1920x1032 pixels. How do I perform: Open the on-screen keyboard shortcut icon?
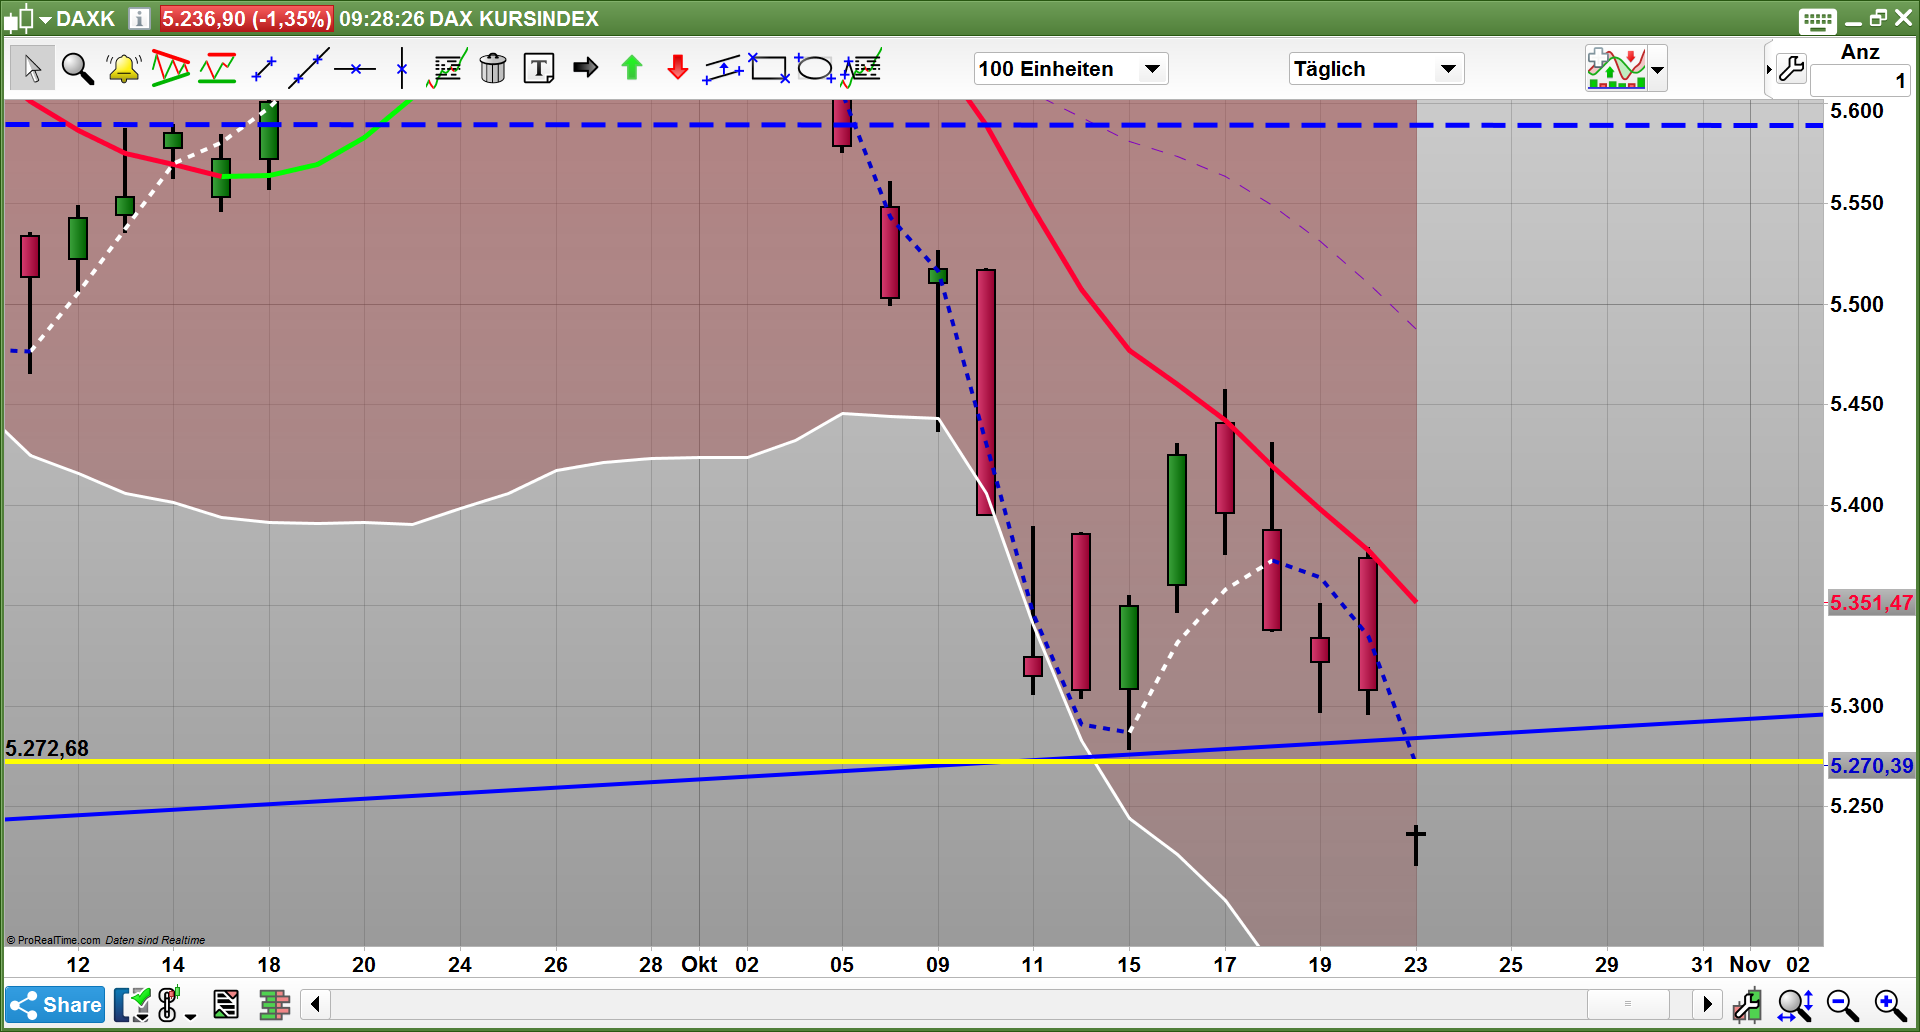[x=1817, y=20]
